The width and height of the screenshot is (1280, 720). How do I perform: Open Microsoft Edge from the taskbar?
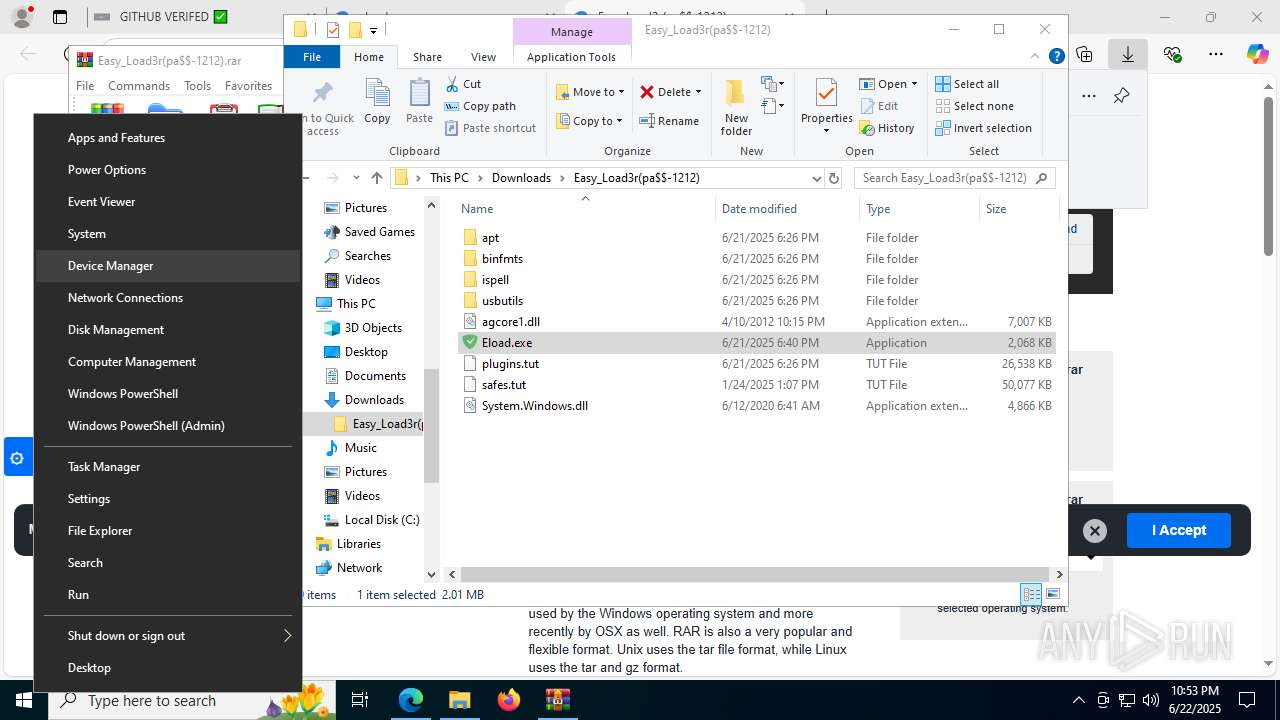(411, 700)
